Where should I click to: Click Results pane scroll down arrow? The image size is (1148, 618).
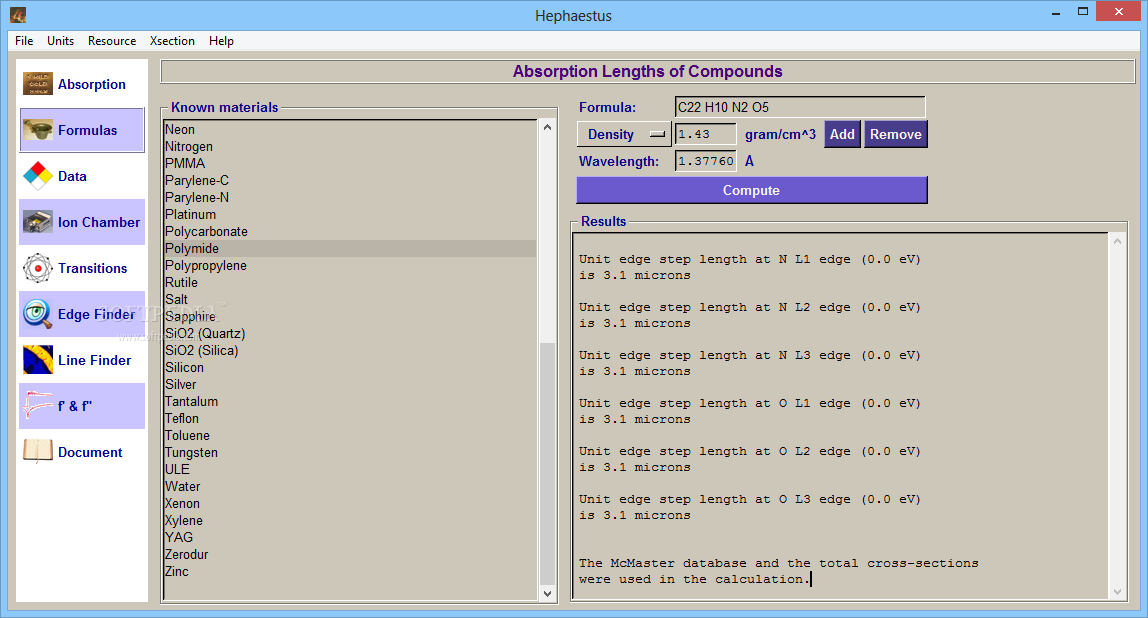click(x=1117, y=592)
